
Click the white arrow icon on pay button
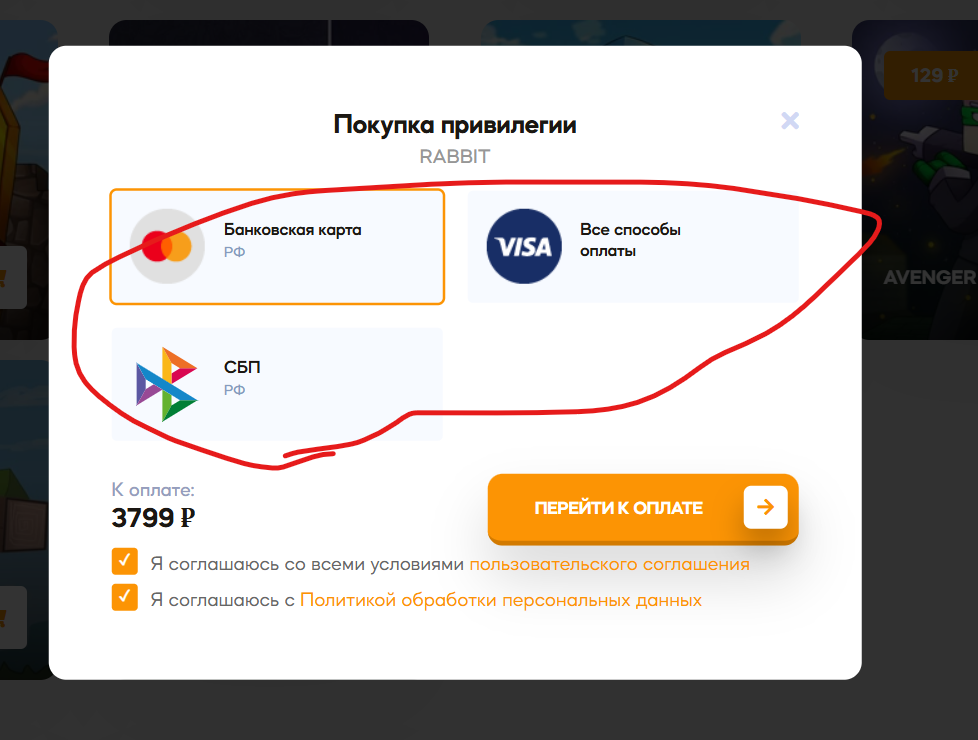click(x=765, y=507)
